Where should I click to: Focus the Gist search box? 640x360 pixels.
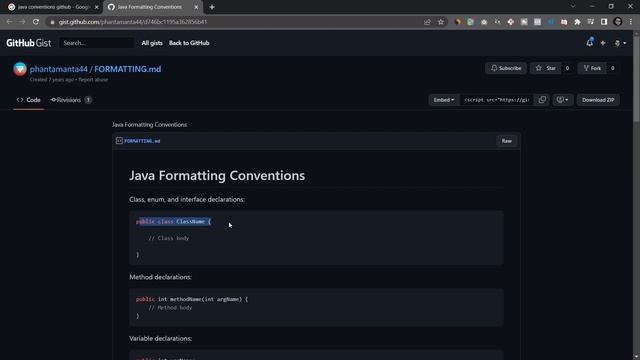(97, 43)
